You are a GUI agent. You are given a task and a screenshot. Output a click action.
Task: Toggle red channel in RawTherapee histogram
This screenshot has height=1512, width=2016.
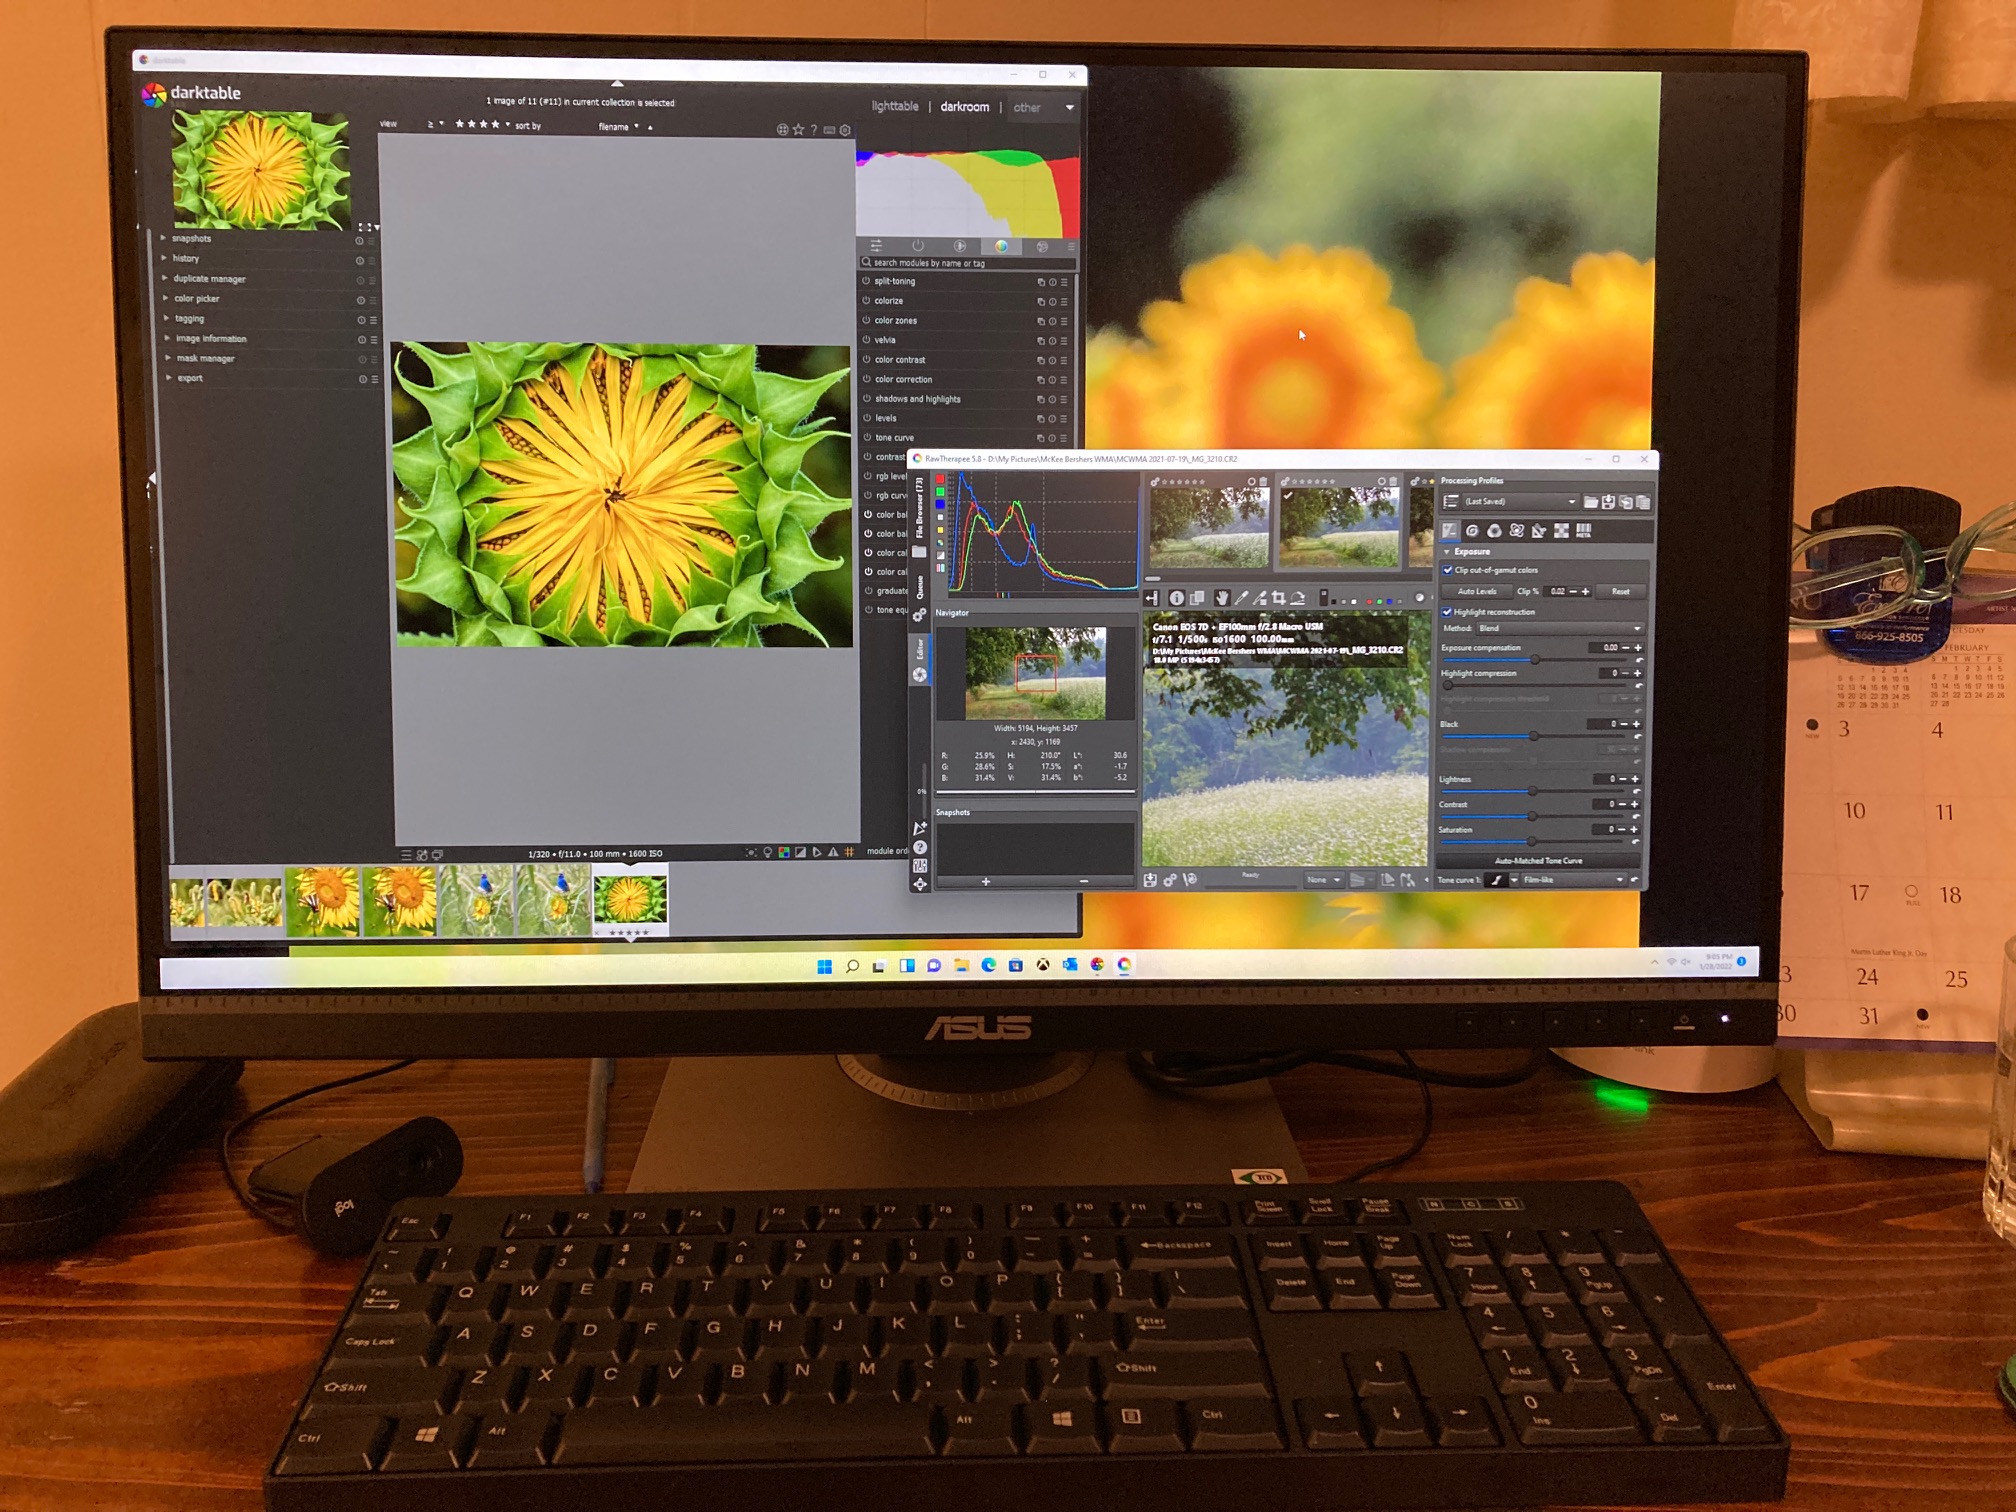940,480
